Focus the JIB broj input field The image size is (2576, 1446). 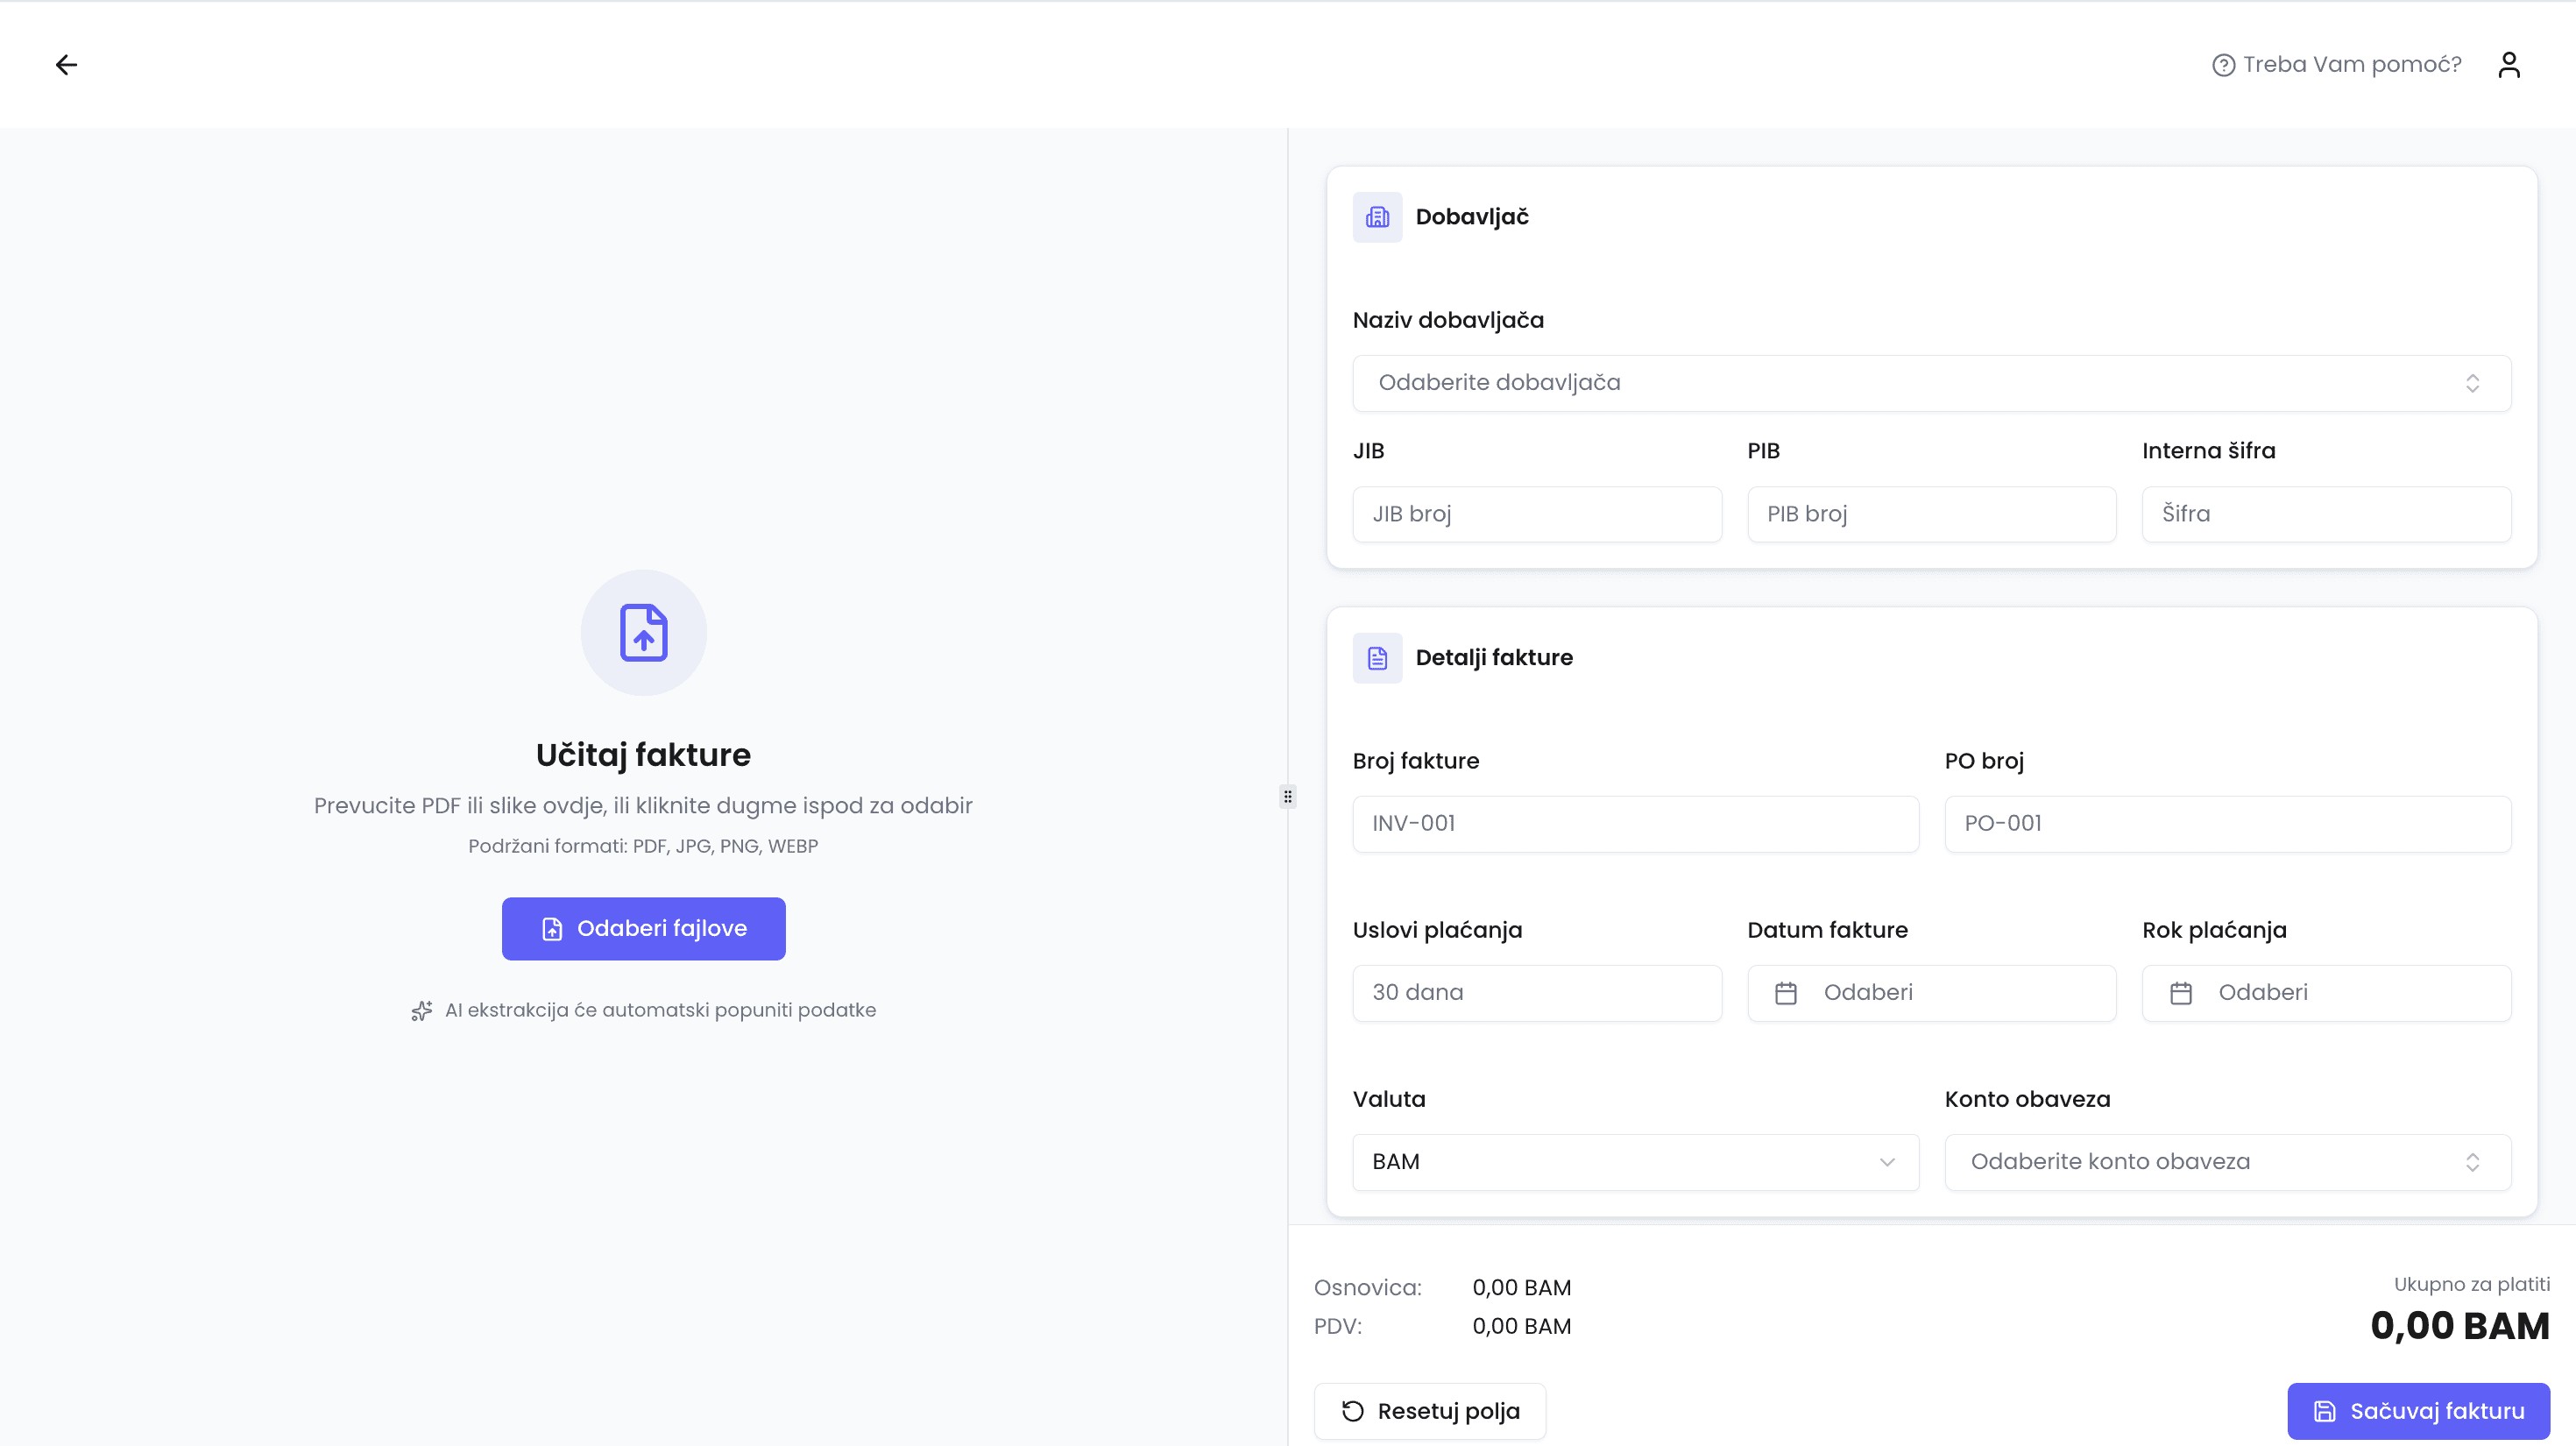click(x=1536, y=514)
